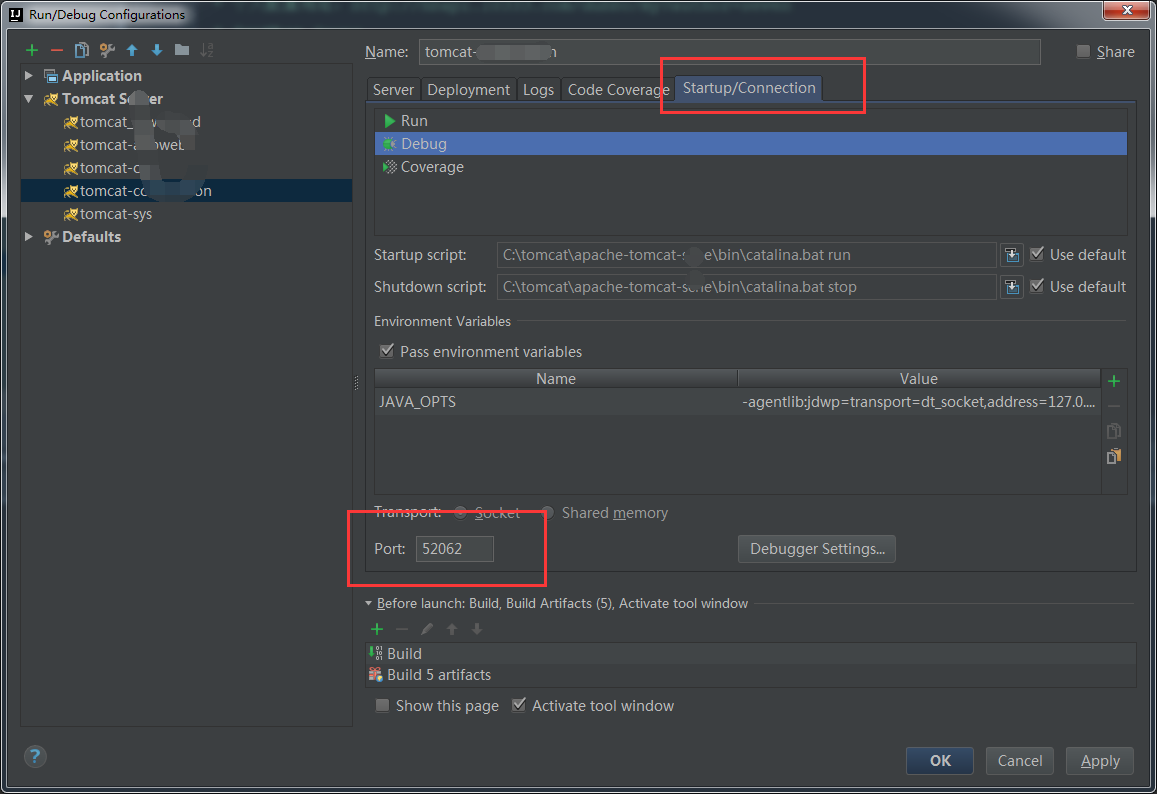Screen dimensions: 1157x794
Task: Copy environment variables icon beside table
Action: 1114,431
